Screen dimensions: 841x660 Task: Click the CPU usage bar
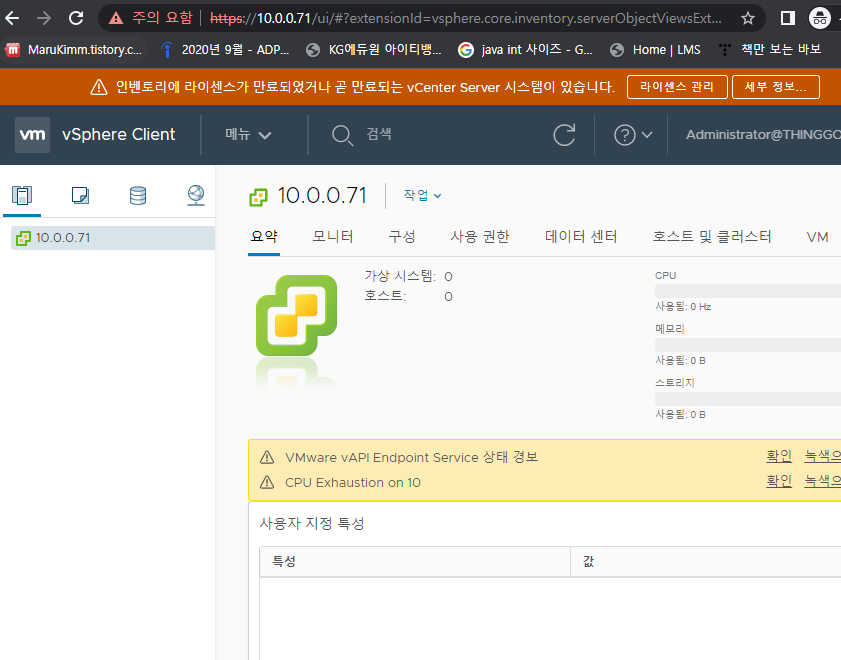coord(748,291)
